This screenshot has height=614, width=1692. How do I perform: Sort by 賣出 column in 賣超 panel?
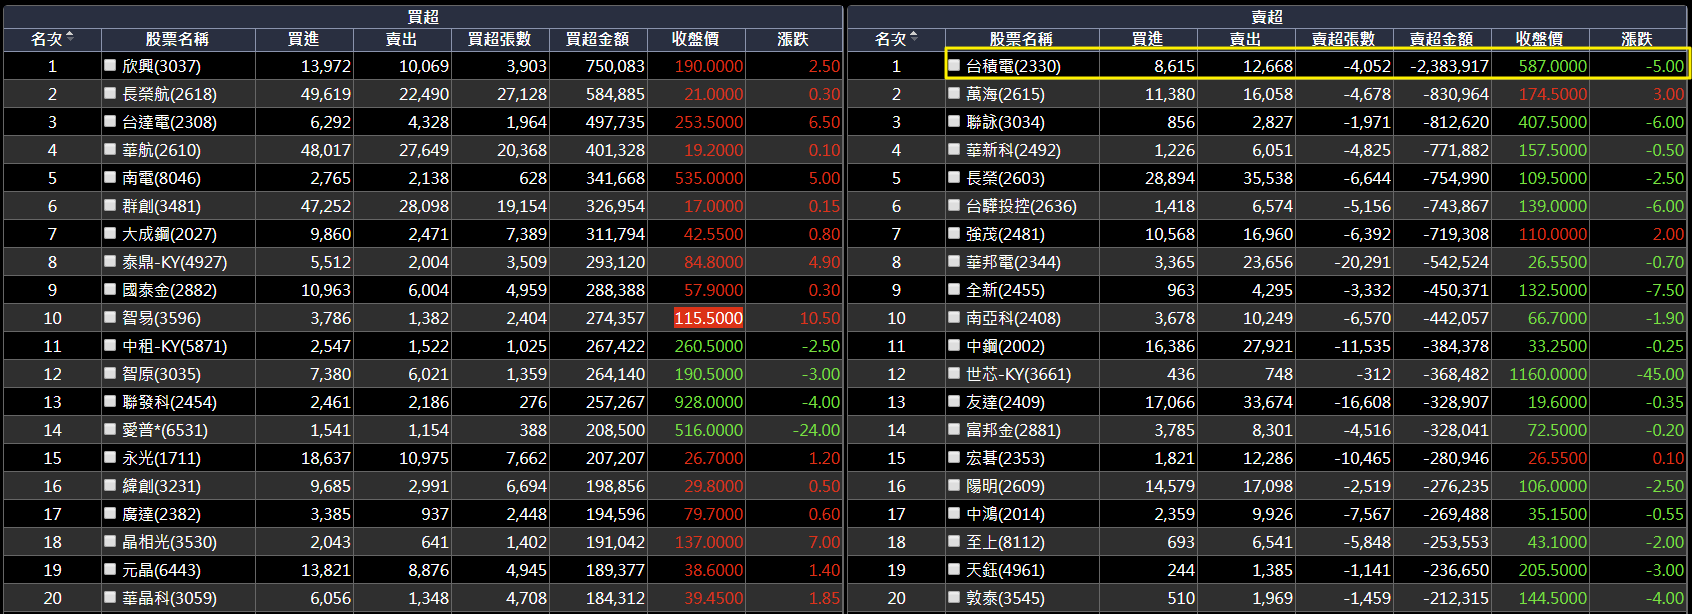tap(1245, 39)
